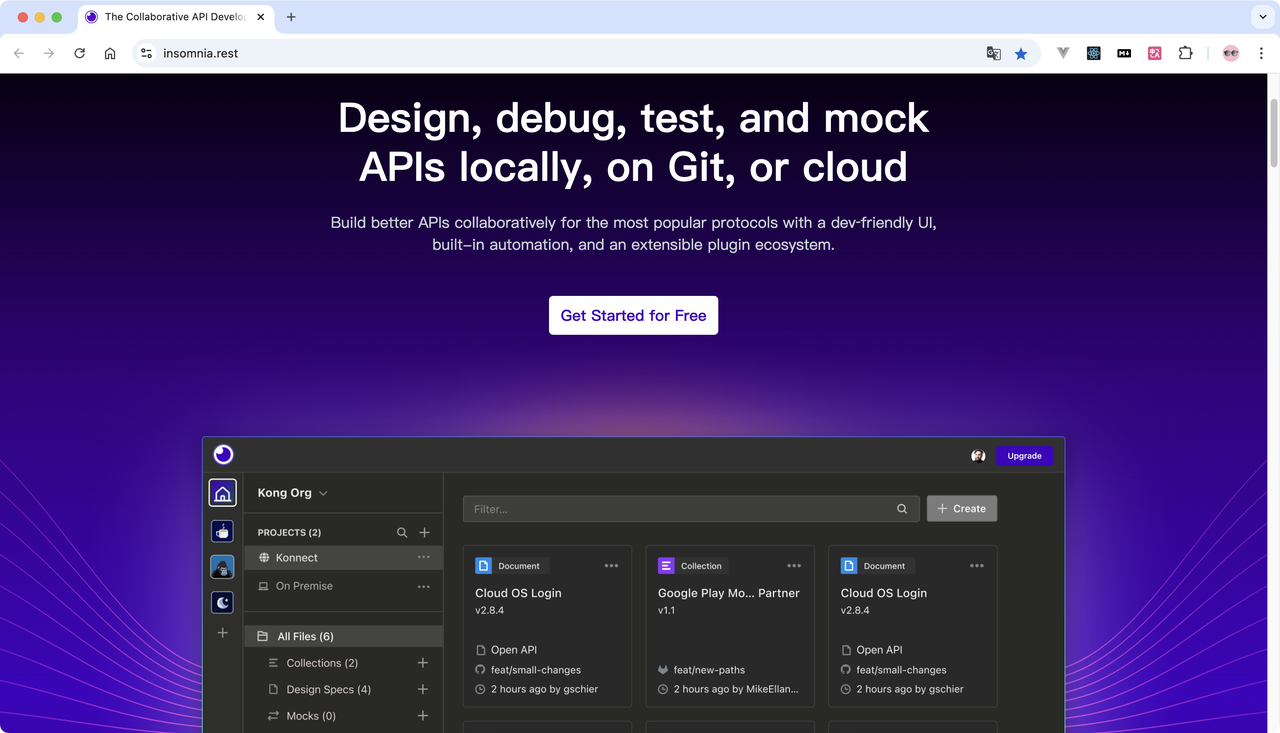Select All Files (6)
1280x733 pixels.
(343, 636)
